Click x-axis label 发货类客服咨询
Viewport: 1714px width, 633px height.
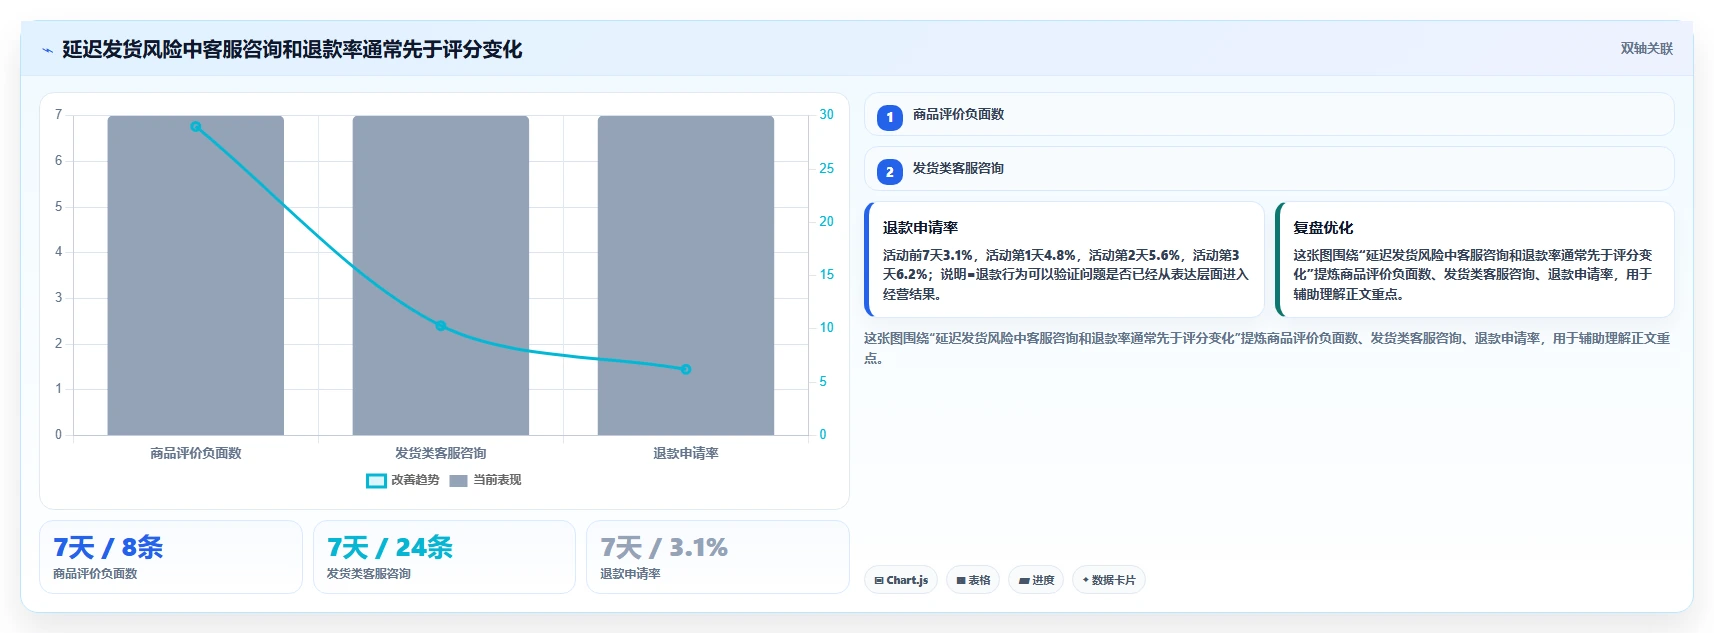click(441, 453)
